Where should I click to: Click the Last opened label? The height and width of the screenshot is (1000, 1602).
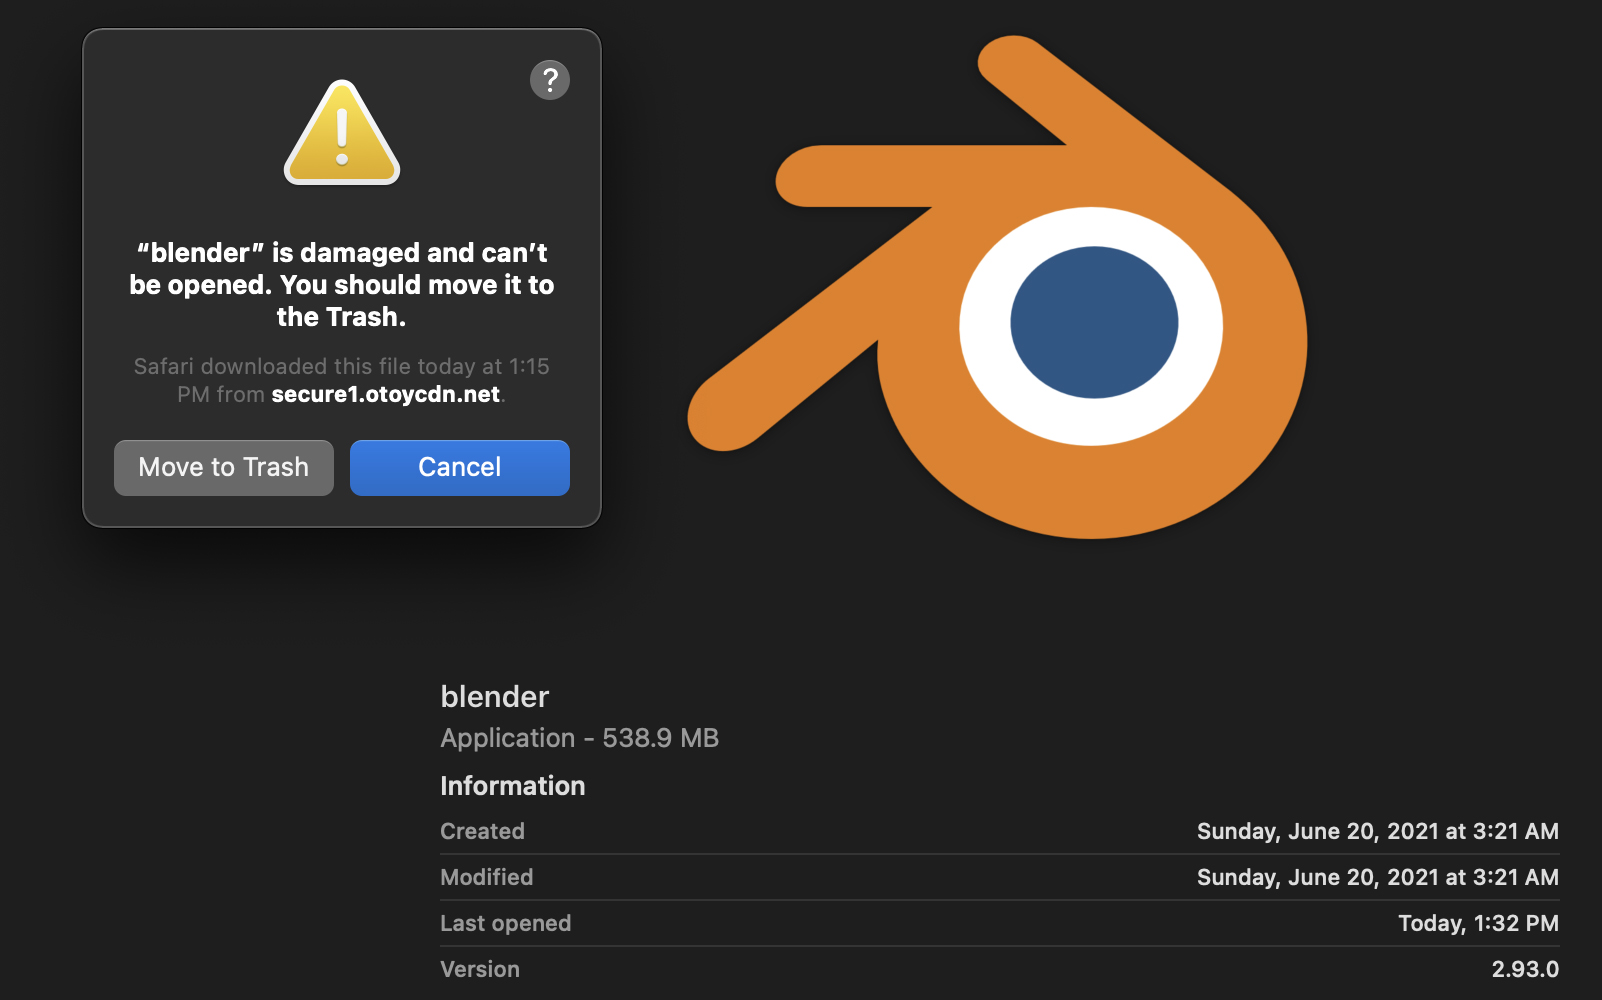click(x=505, y=923)
